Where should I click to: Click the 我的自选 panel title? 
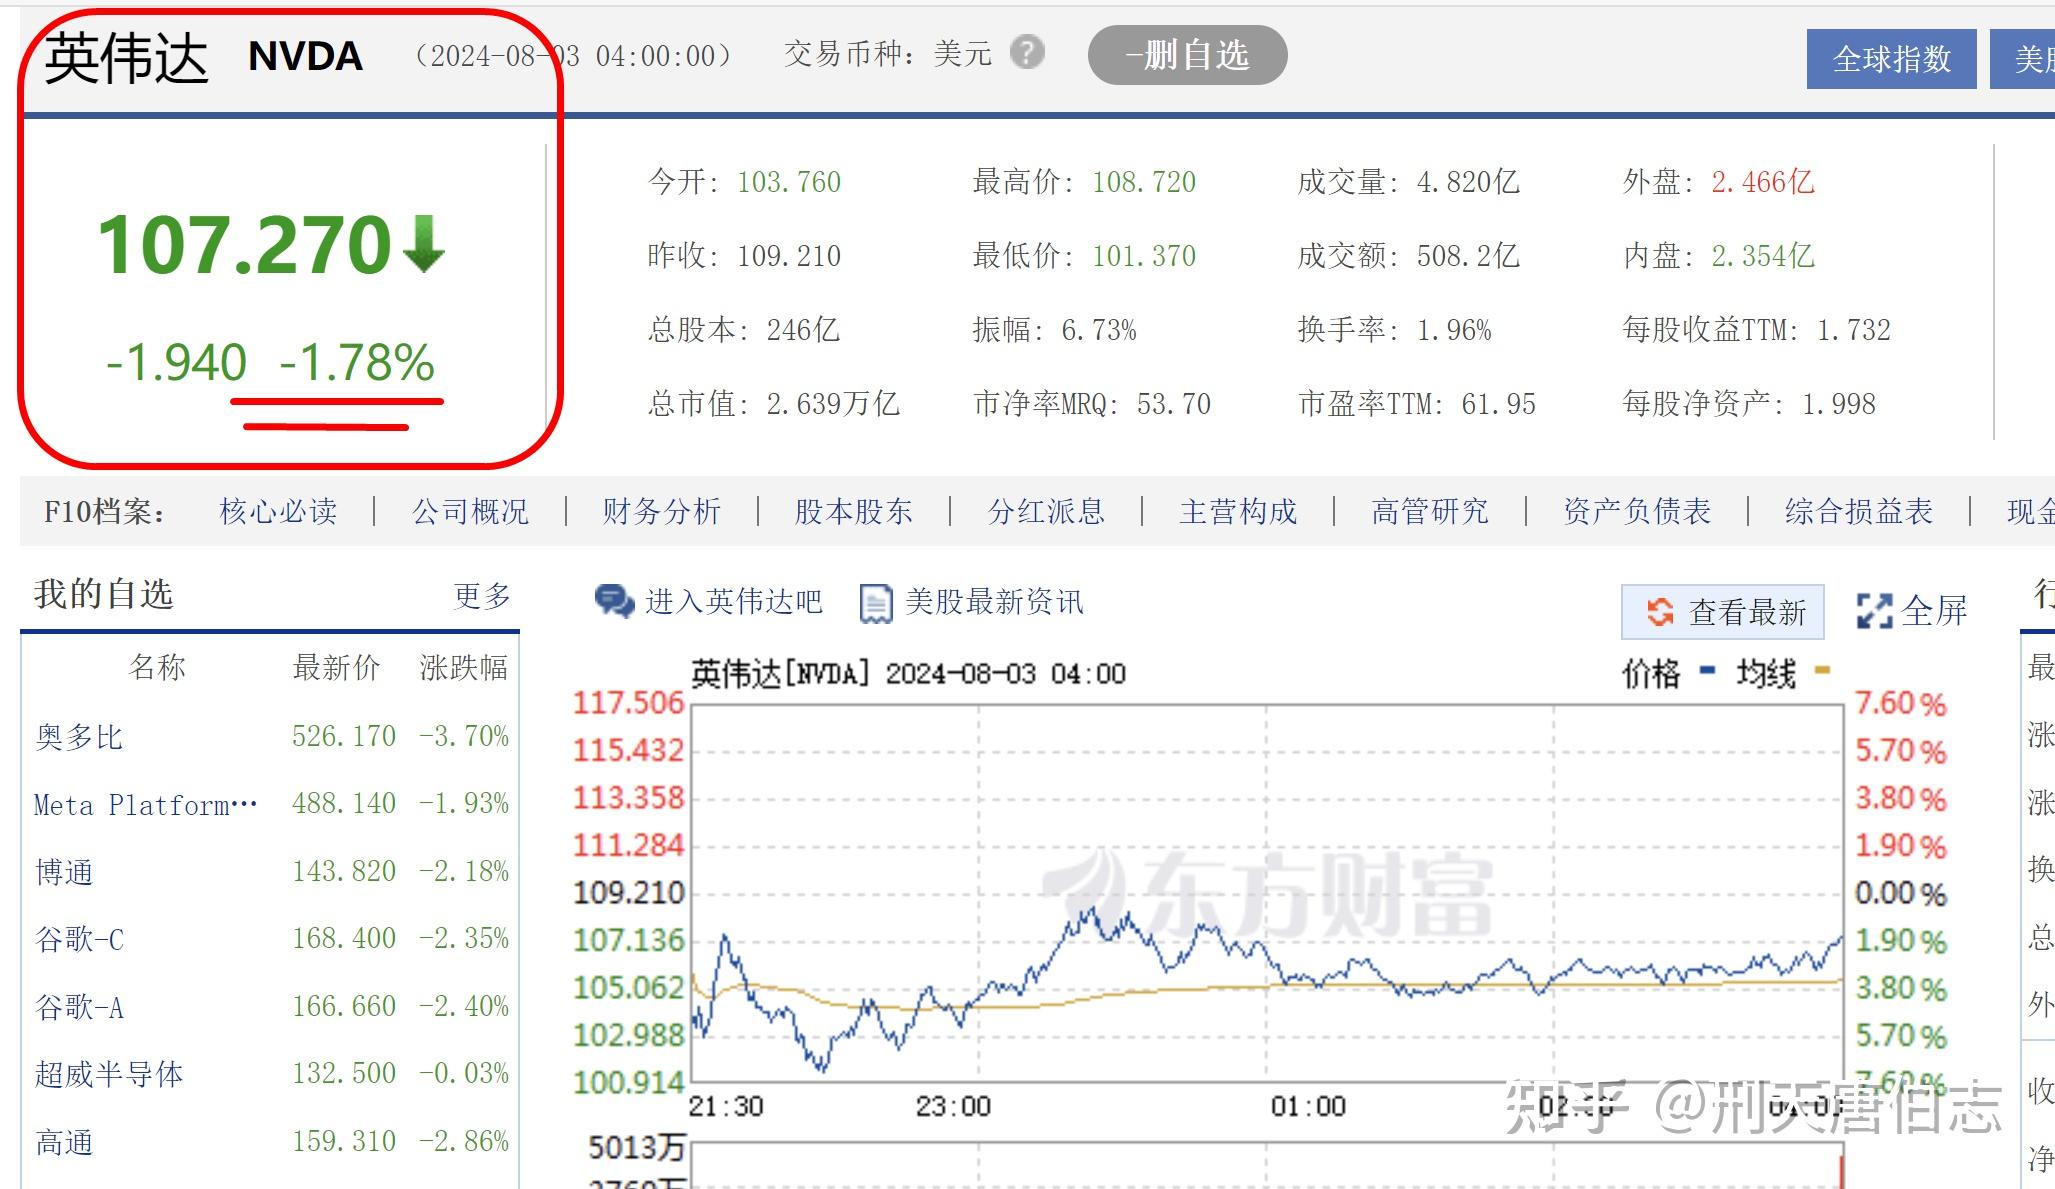[x=103, y=594]
